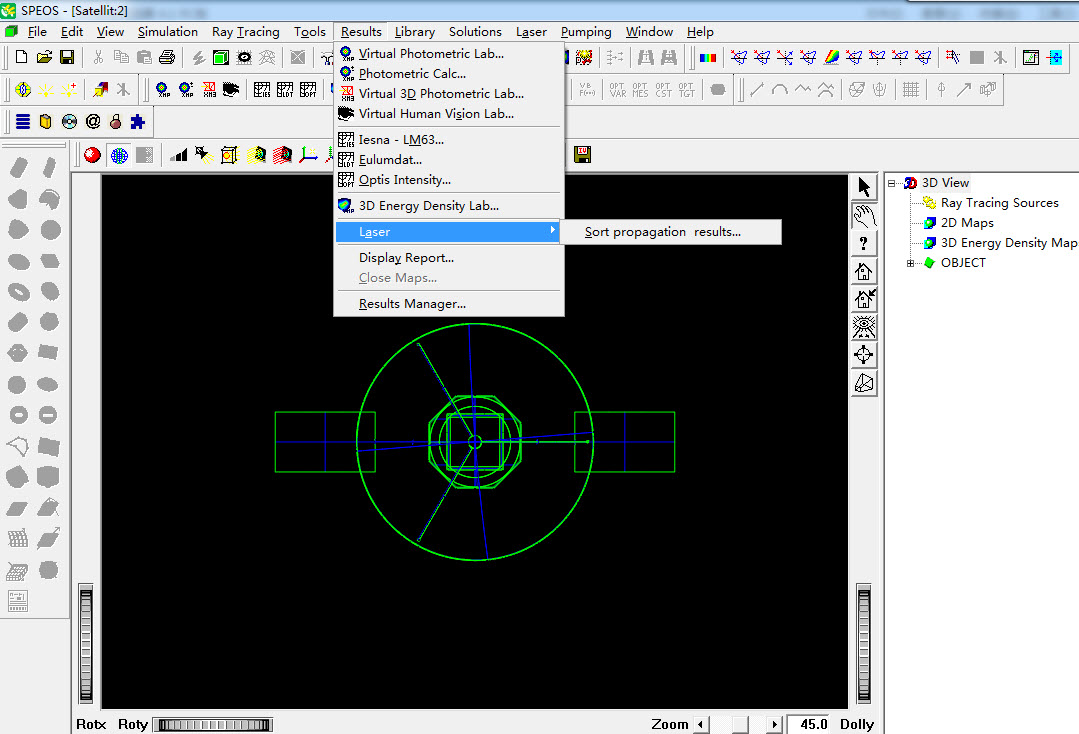
Task: Open the Pumping menu
Action: click(x=586, y=32)
